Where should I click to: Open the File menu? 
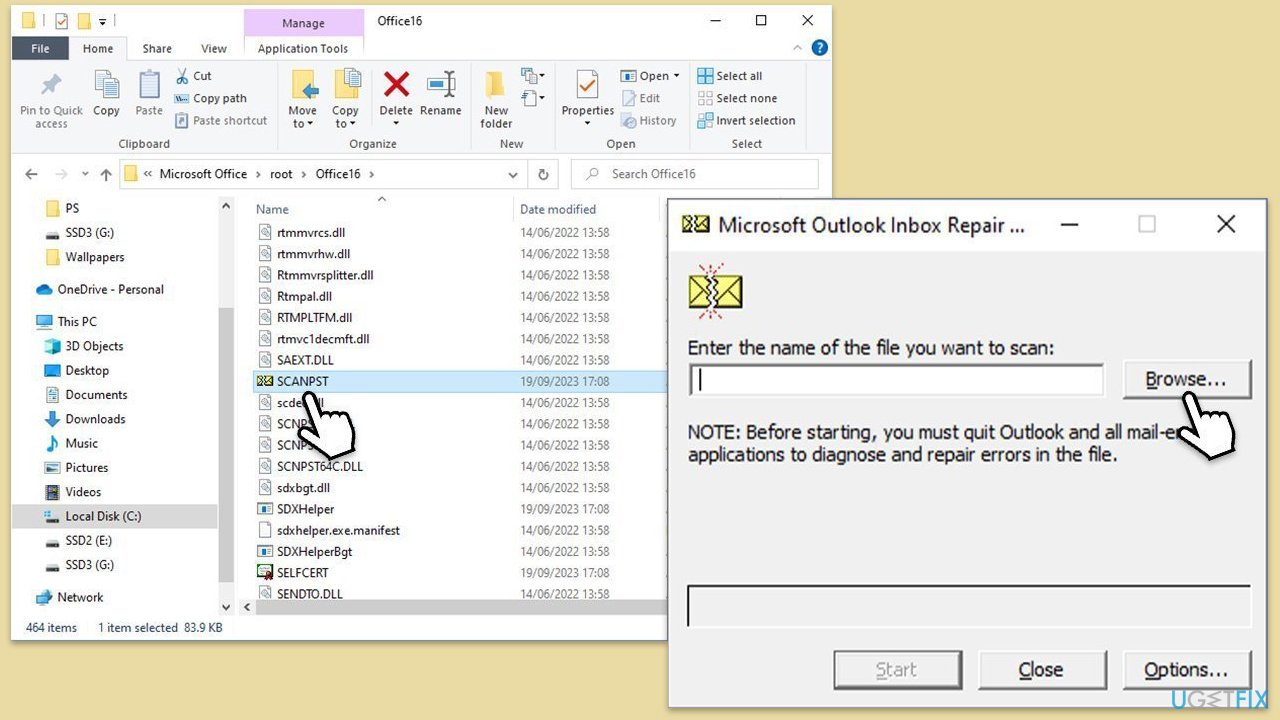coord(41,48)
